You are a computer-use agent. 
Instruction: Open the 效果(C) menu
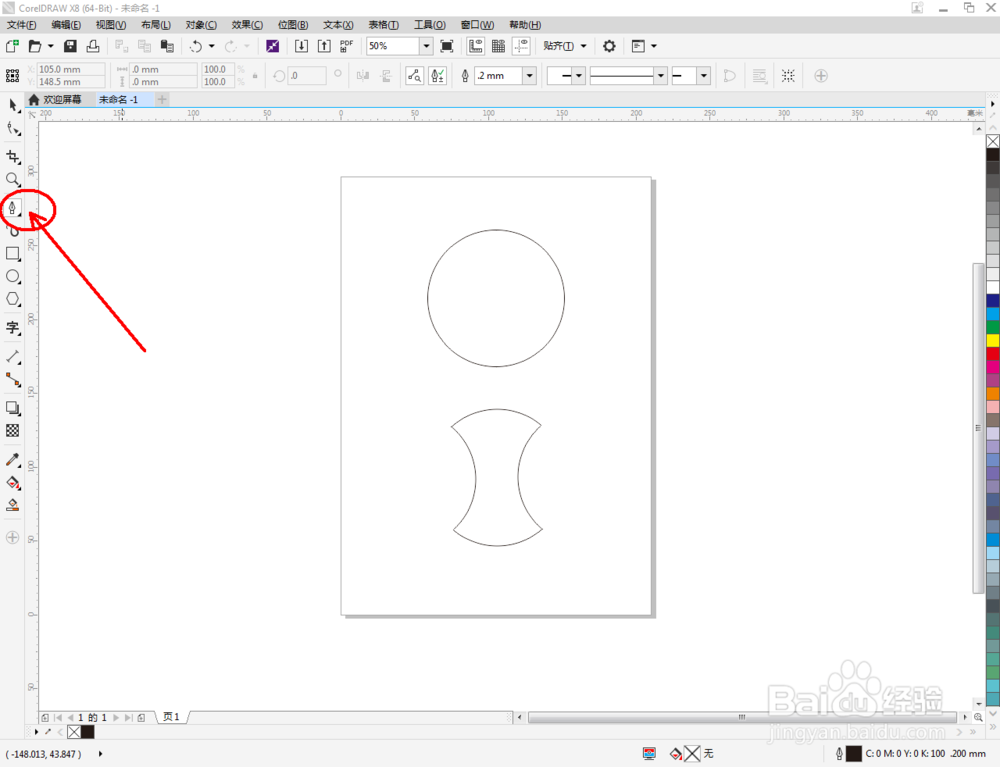click(247, 25)
